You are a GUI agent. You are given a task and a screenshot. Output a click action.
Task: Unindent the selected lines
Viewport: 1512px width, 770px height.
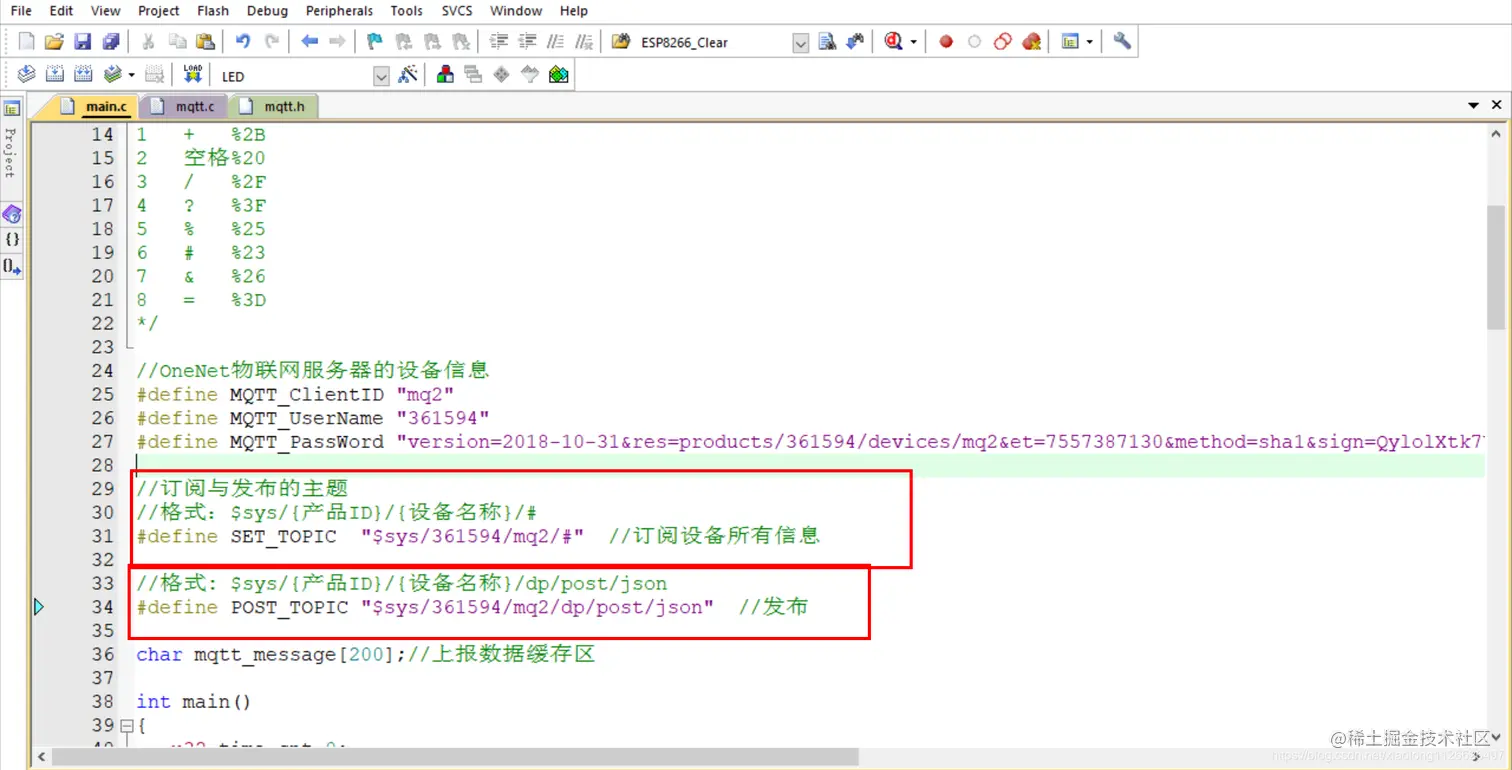click(x=527, y=42)
